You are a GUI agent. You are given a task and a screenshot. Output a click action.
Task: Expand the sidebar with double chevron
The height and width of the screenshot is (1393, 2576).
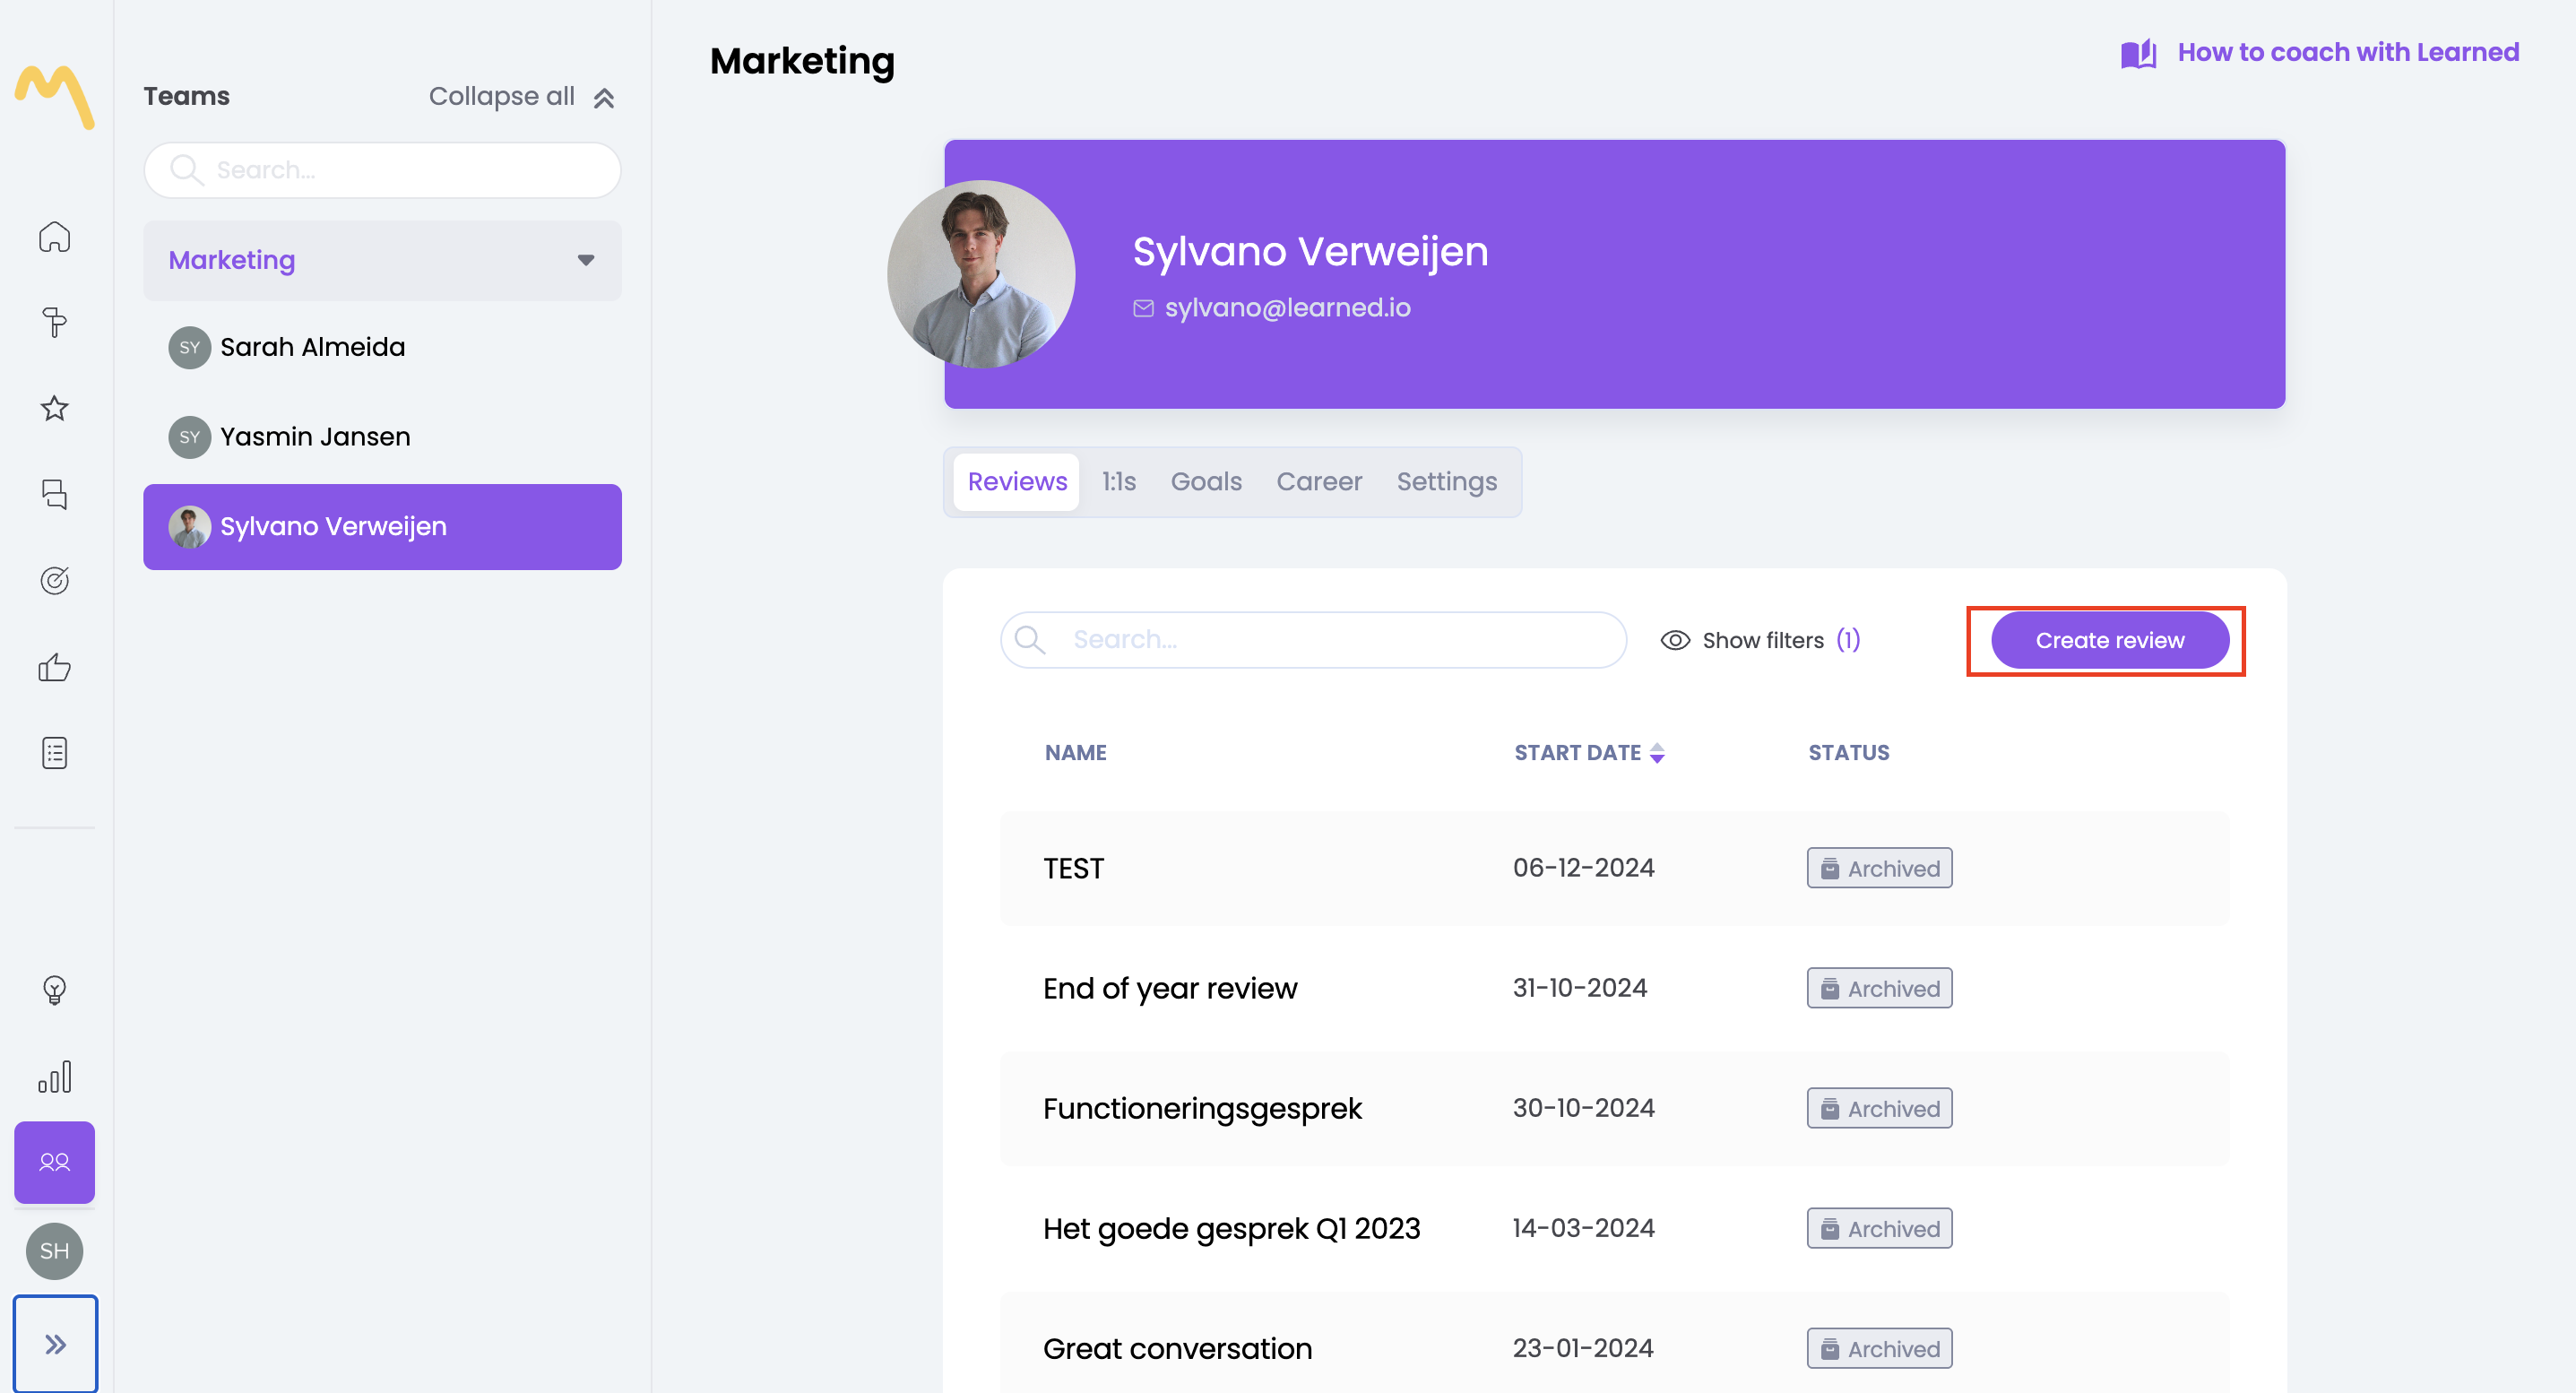click(x=55, y=1343)
